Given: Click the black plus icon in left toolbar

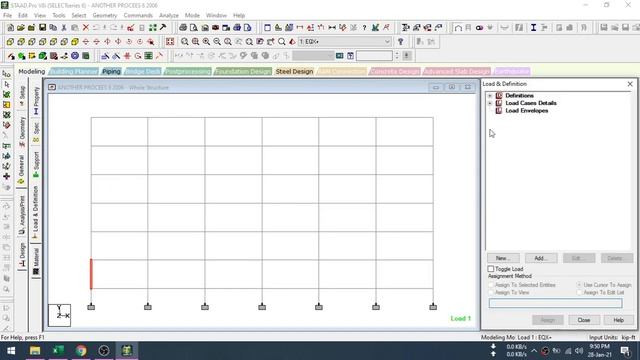Looking at the screenshot, I should tap(7, 176).
